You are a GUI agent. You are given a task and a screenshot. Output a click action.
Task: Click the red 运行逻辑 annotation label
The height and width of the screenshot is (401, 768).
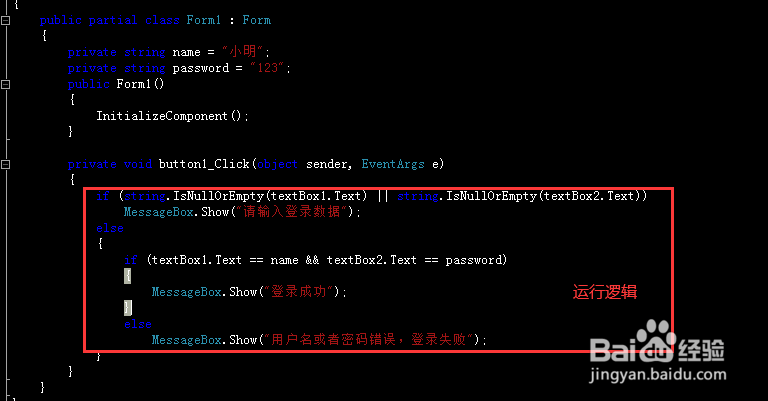coord(605,292)
